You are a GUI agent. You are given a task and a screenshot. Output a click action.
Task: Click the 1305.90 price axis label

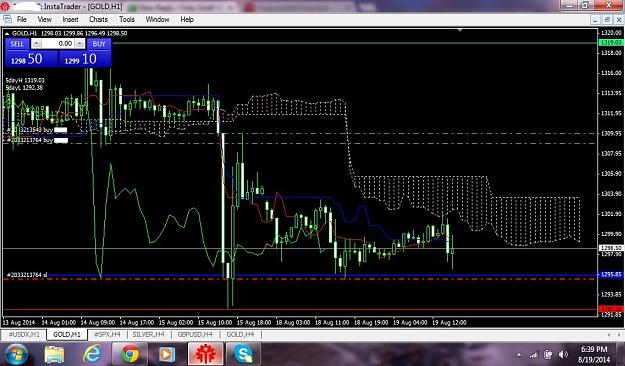(x=611, y=174)
